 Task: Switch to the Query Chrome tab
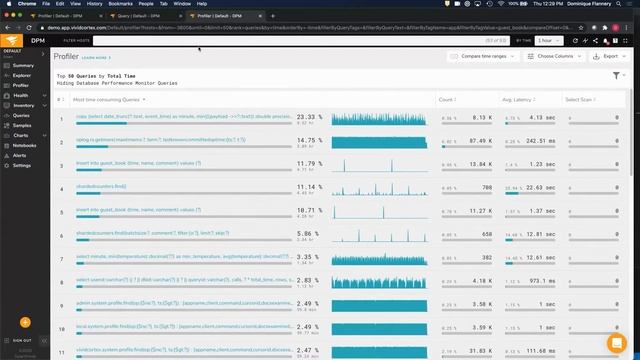pyautogui.click(x=145, y=16)
